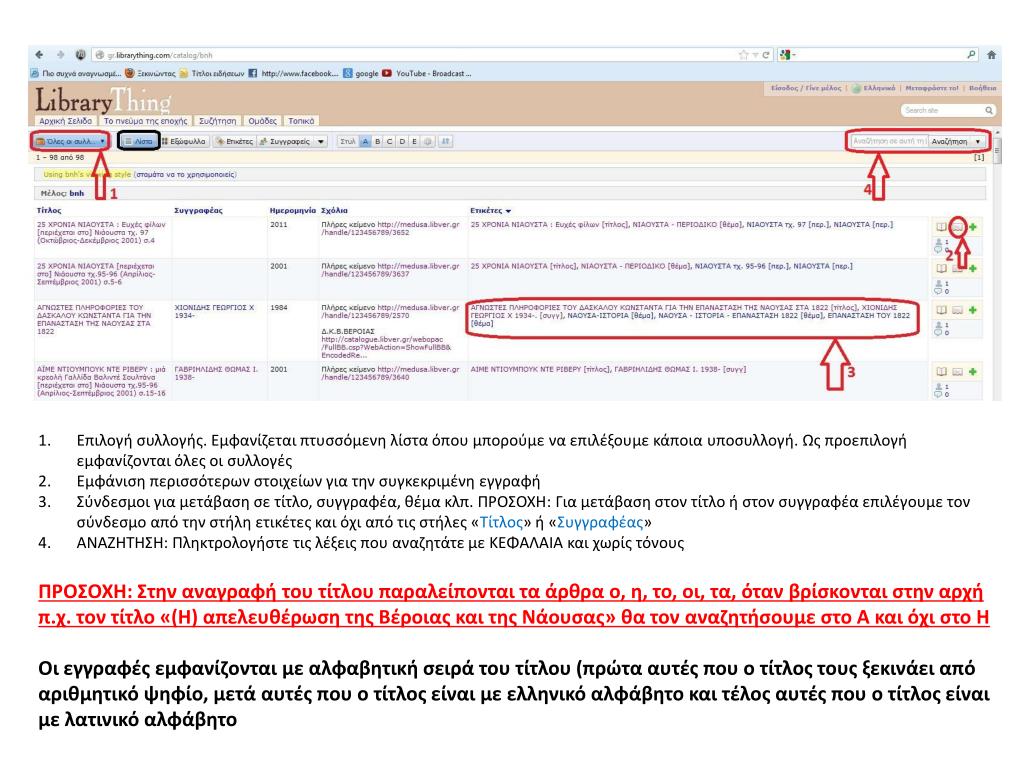Open the Google search engine selector
This screenshot has height=768, width=1024.
tap(787, 55)
